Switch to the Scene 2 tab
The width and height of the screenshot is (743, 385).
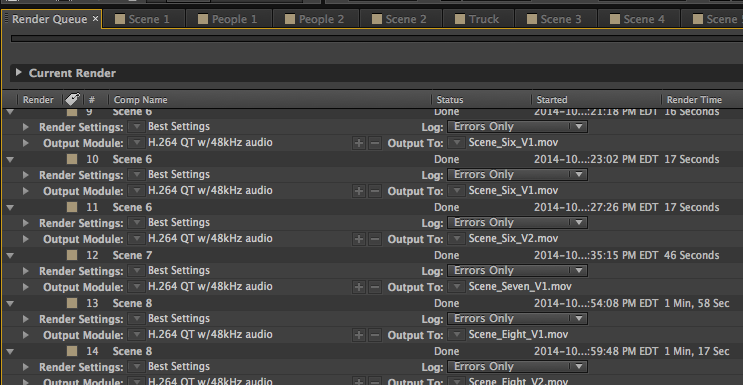pyautogui.click(x=400, y=19)
